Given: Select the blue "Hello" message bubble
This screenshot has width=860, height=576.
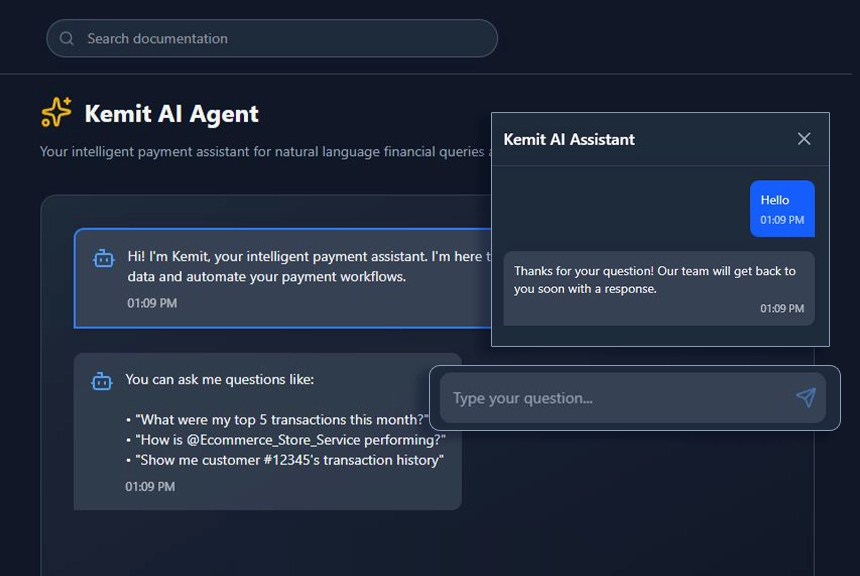Looking at the screenshot, I should click(x=782, y=208).
